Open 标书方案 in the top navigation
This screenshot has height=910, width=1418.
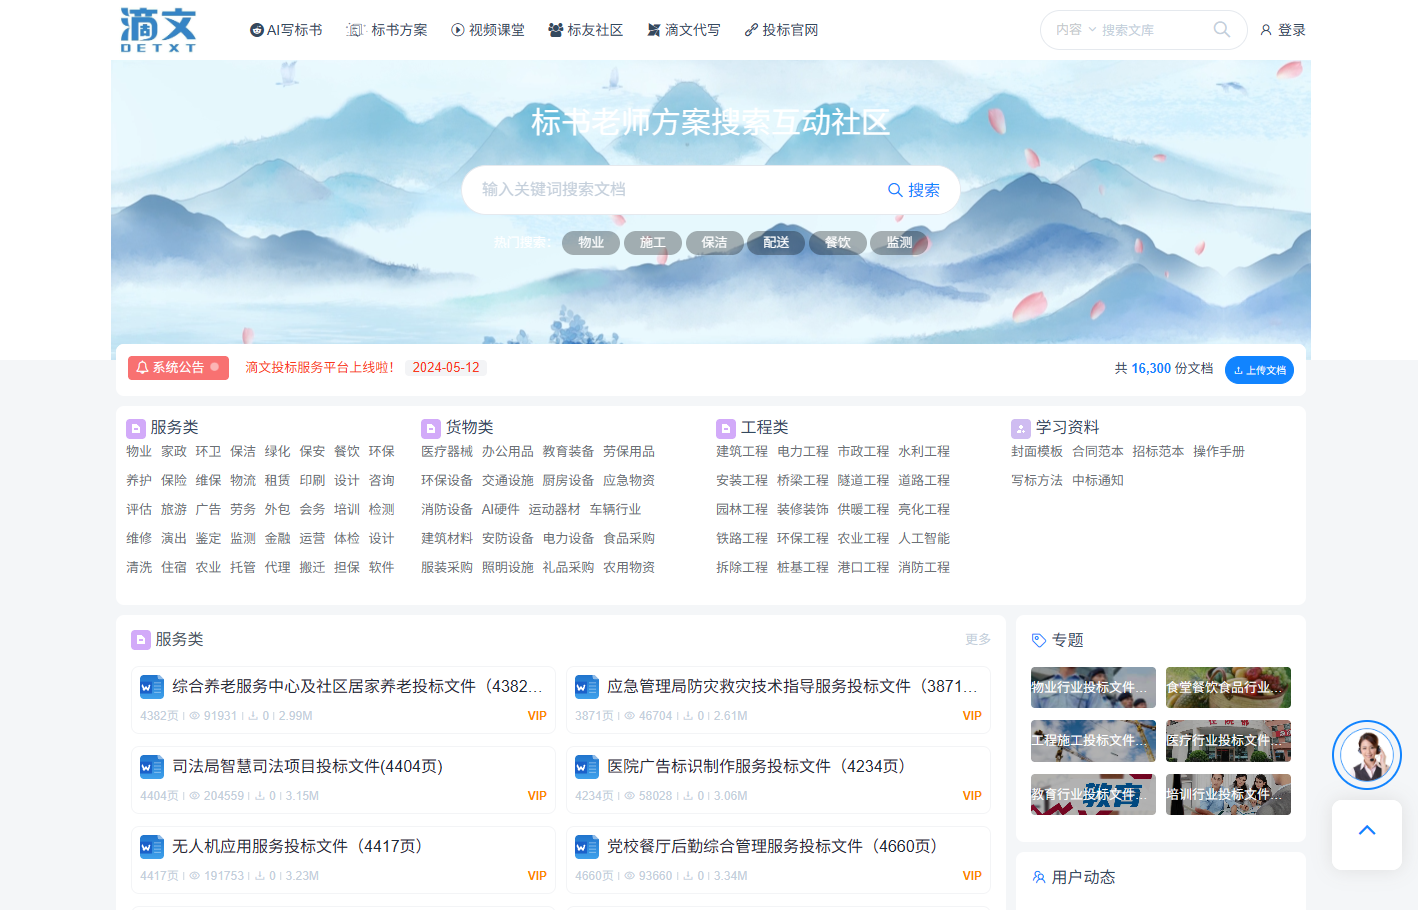(387, 30)
